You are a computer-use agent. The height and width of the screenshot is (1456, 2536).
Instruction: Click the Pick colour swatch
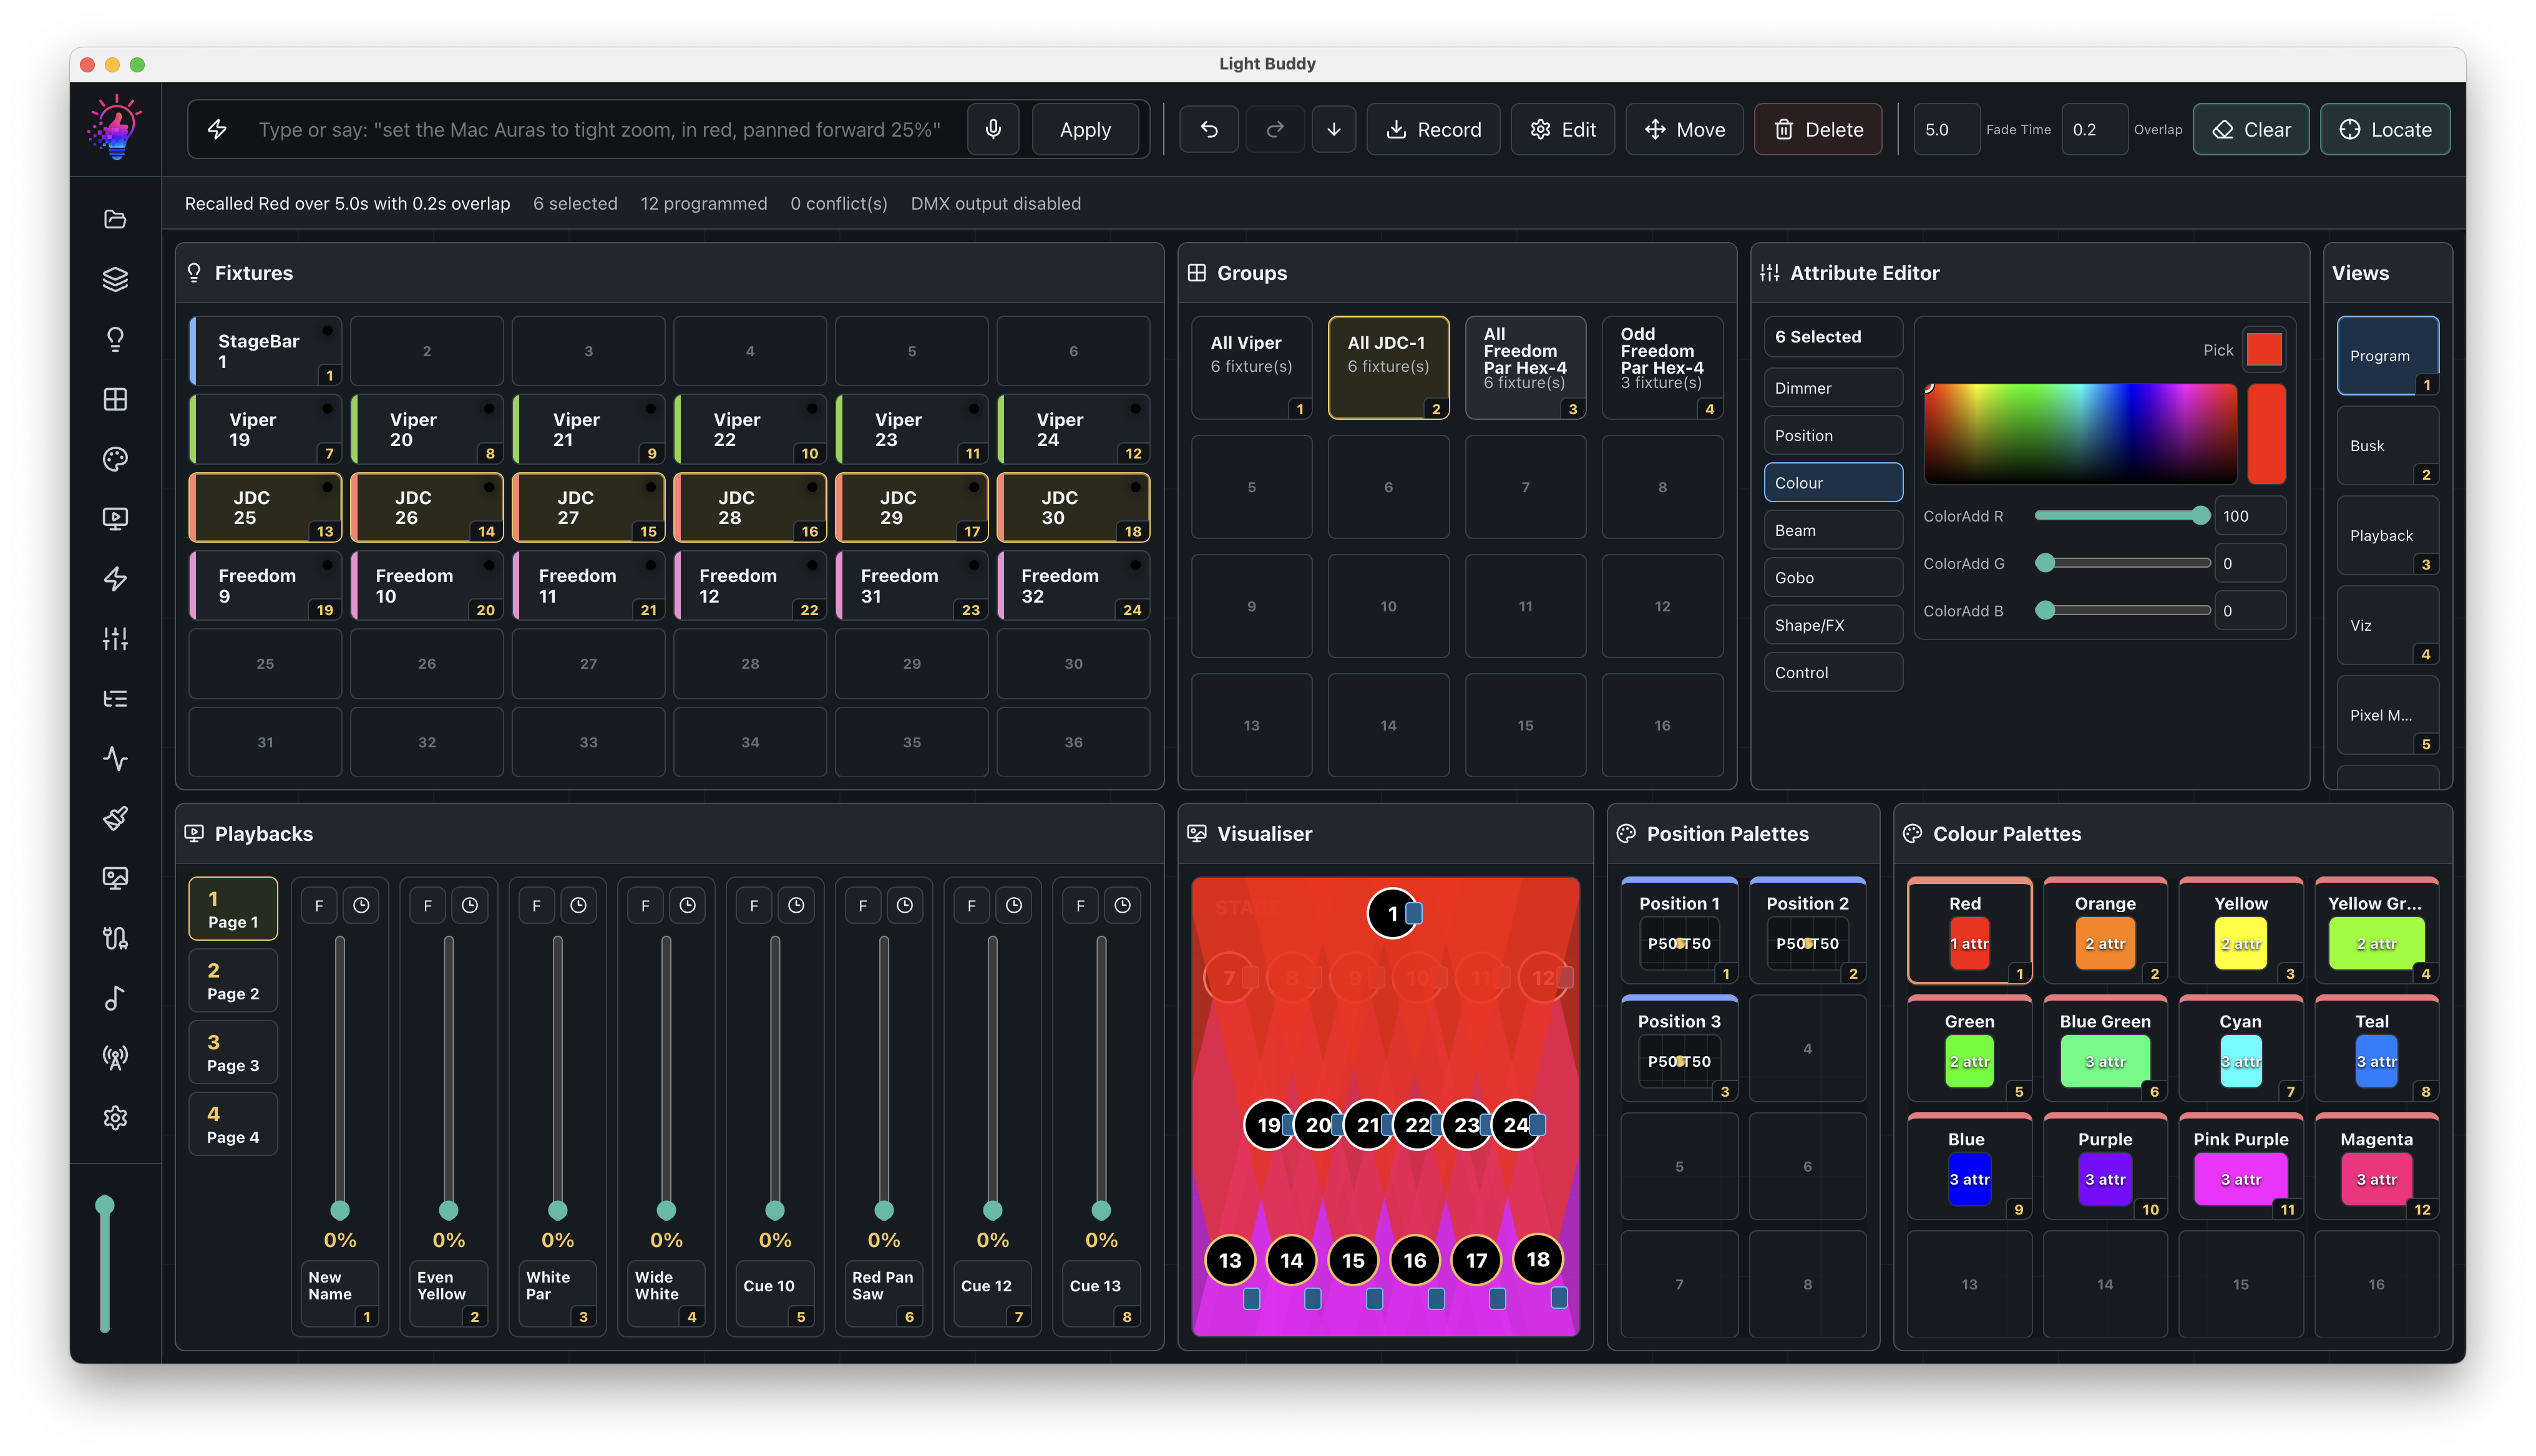coord(2264,349)
